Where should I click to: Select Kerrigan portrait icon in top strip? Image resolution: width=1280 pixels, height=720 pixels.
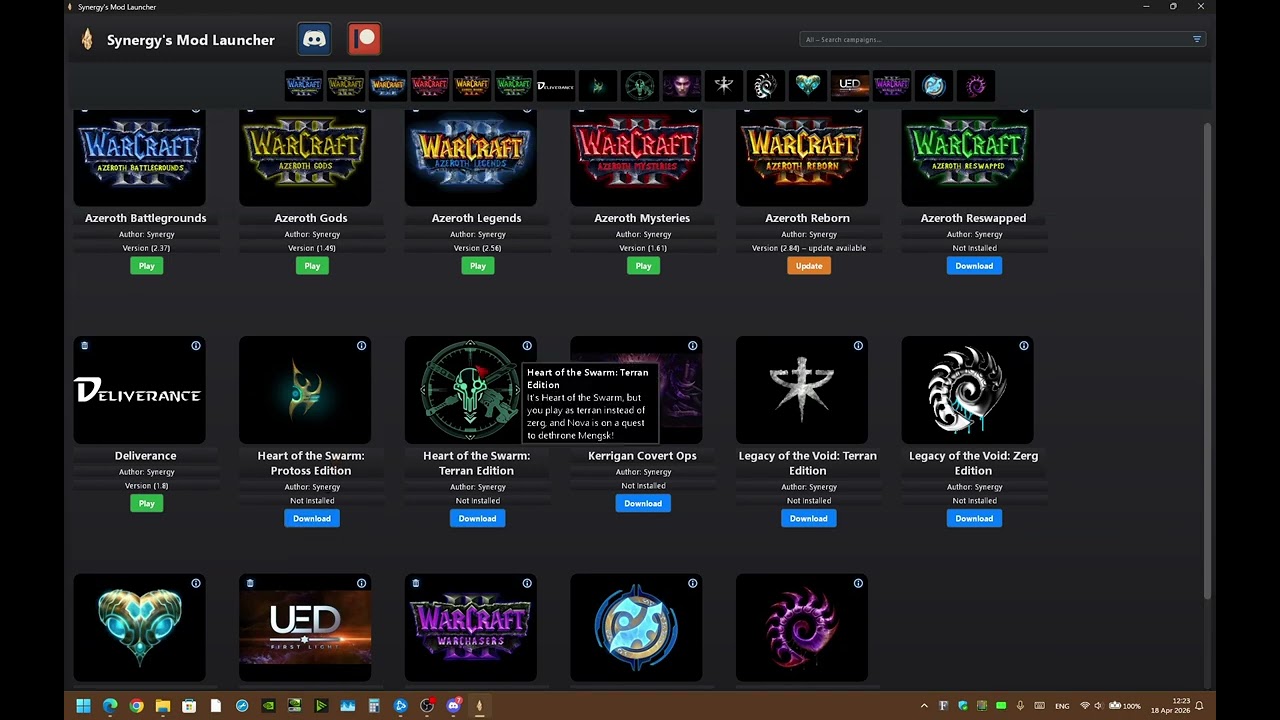pos(681,85)
